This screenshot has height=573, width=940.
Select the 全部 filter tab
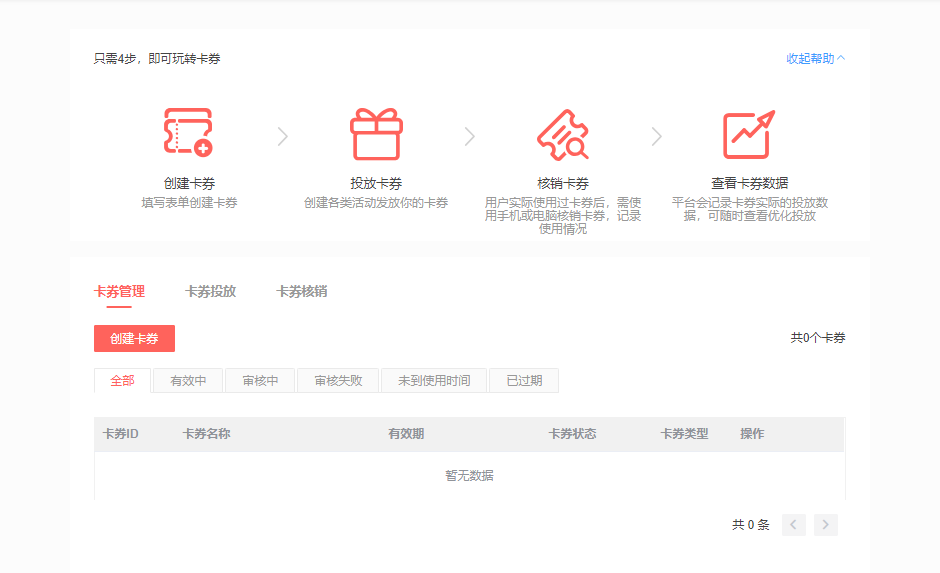click(122, 381)
